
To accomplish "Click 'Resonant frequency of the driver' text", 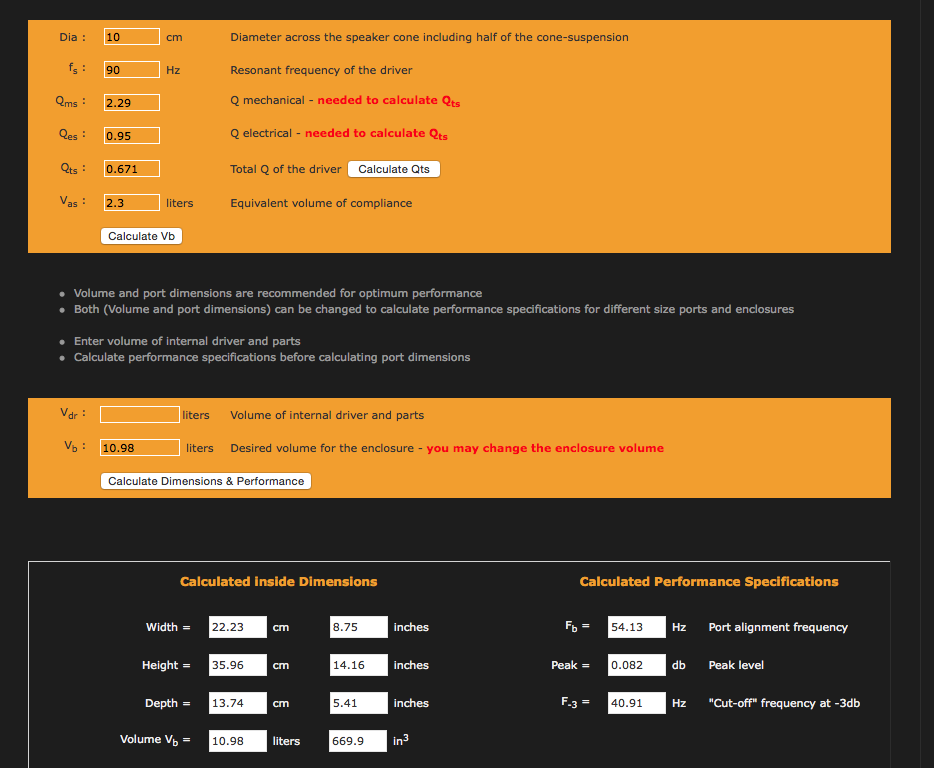I will pyautogui.click(x=321, y=70).
